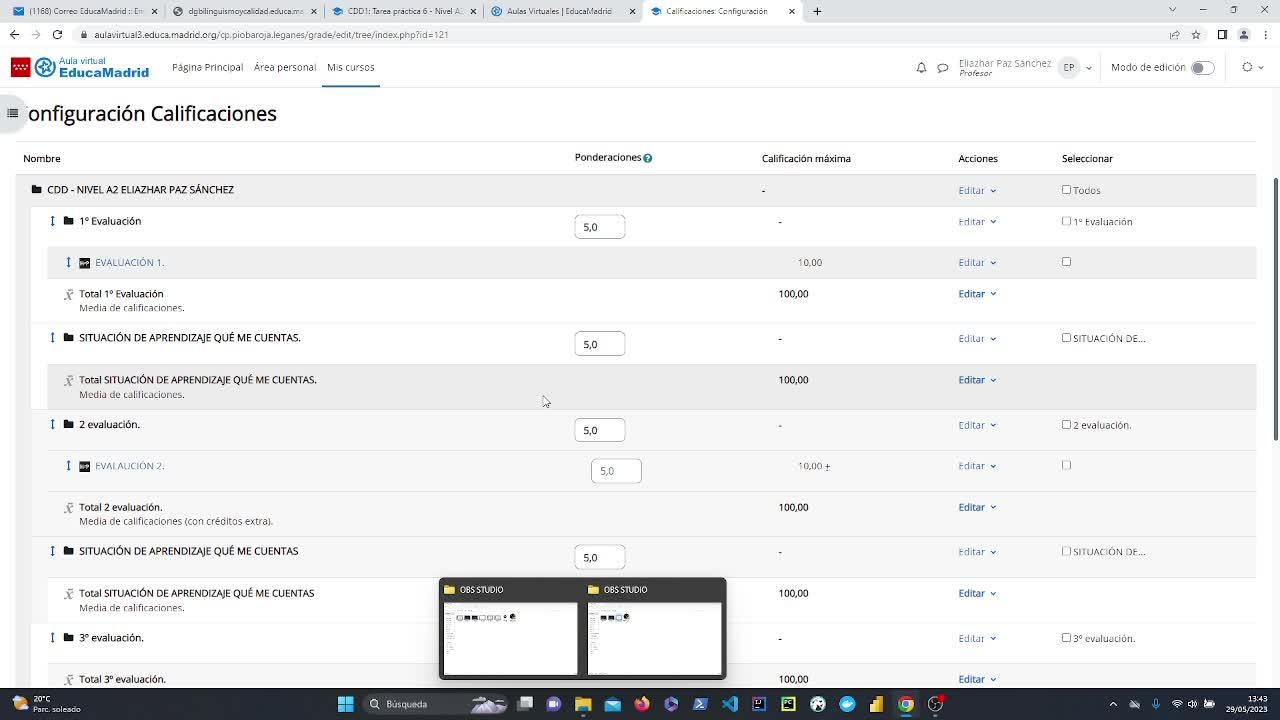Image resolution: width=1280 pixels, height=720 pixels.
Task: Click the move icon for EVALUACIÓN 2.
Action: click(69, 465)
